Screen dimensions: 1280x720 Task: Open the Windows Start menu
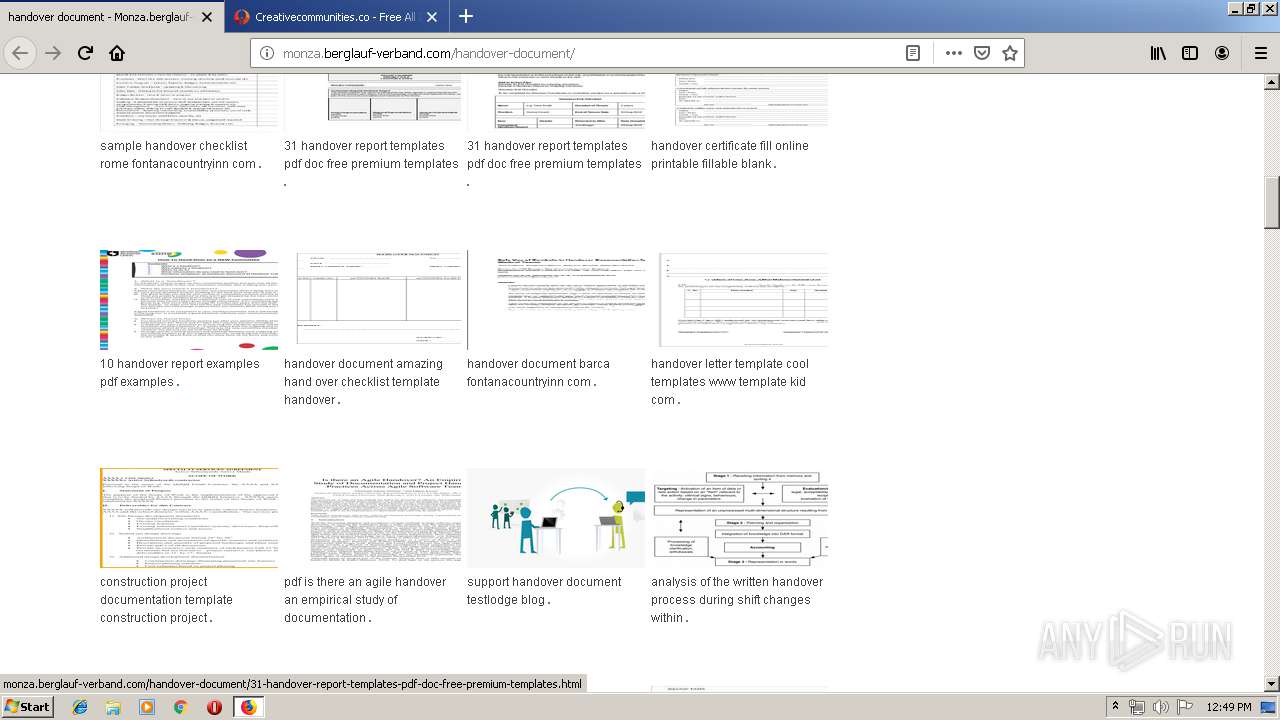(28, 707)
